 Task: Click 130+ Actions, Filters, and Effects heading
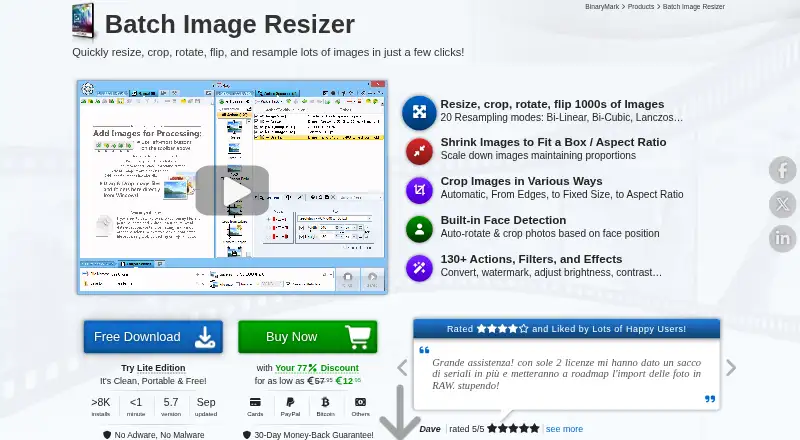[x=532, y=259]
